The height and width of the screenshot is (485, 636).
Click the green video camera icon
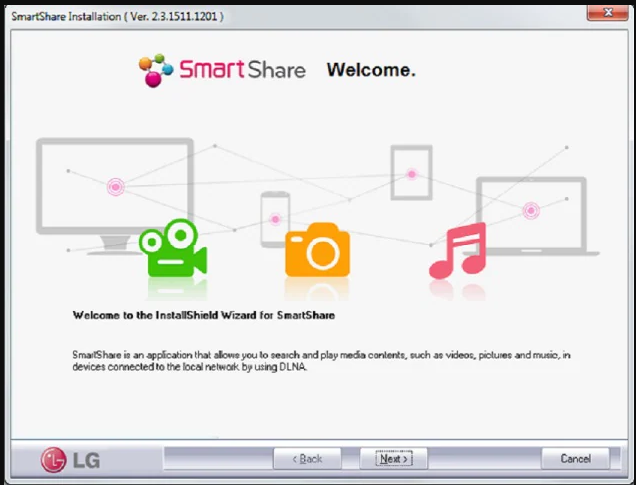172,250
